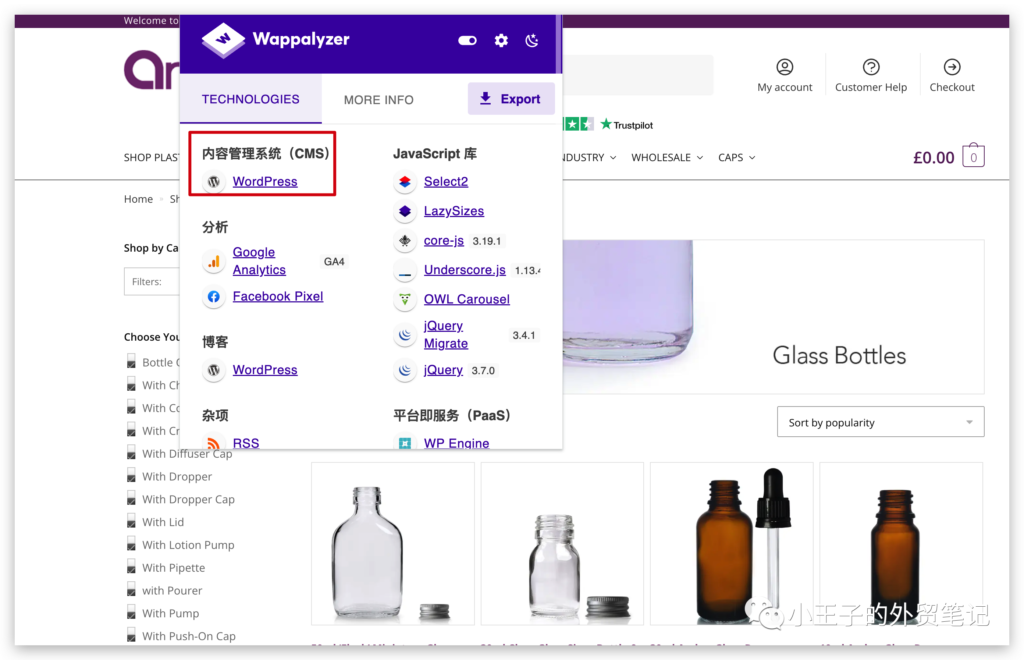Screen dimensions: 1024x660
Task: Click the WP Engine icon
Action: point(405,443)
